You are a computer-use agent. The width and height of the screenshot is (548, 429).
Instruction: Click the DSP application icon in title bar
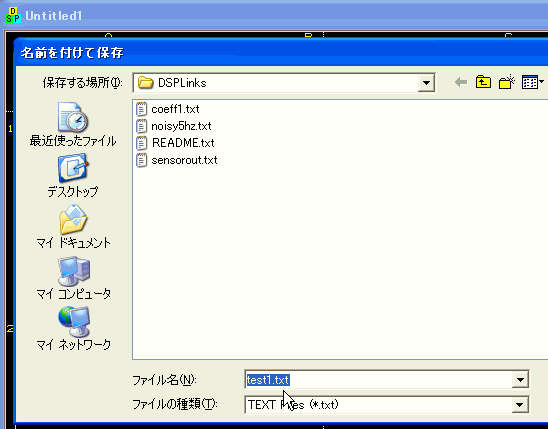coord(13,15)
